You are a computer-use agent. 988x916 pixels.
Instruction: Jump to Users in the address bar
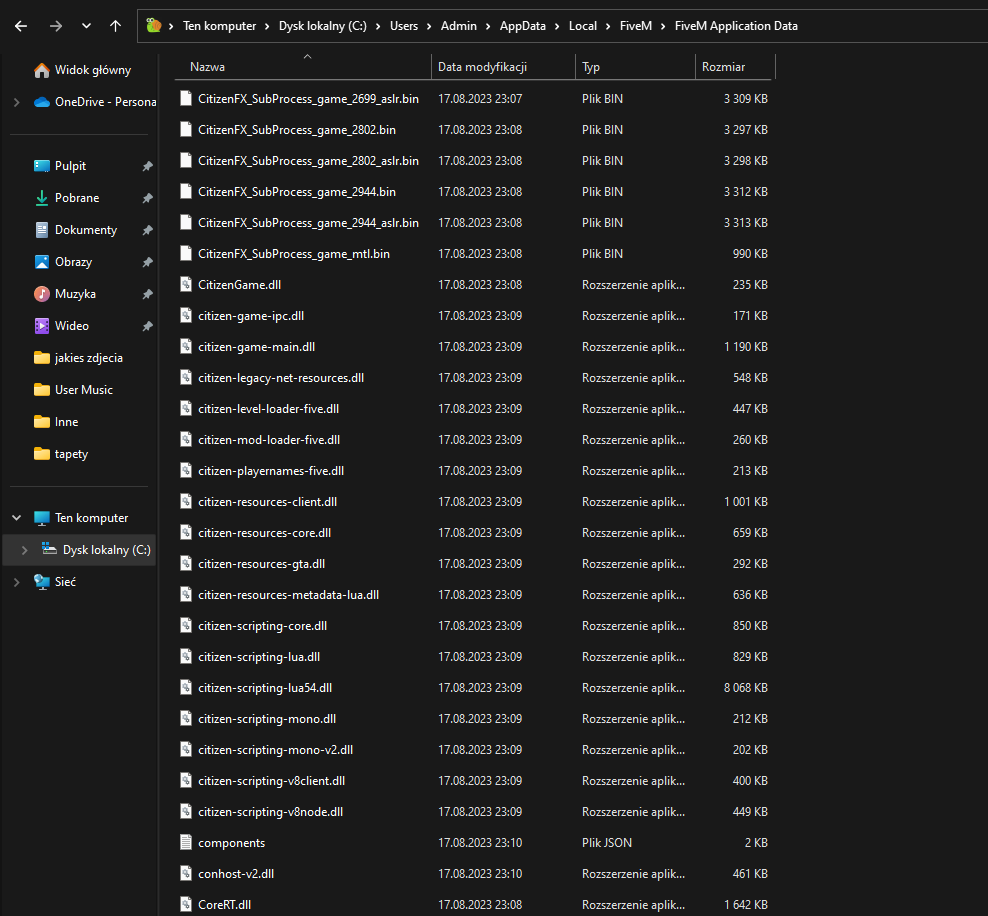tap(404, 26)
